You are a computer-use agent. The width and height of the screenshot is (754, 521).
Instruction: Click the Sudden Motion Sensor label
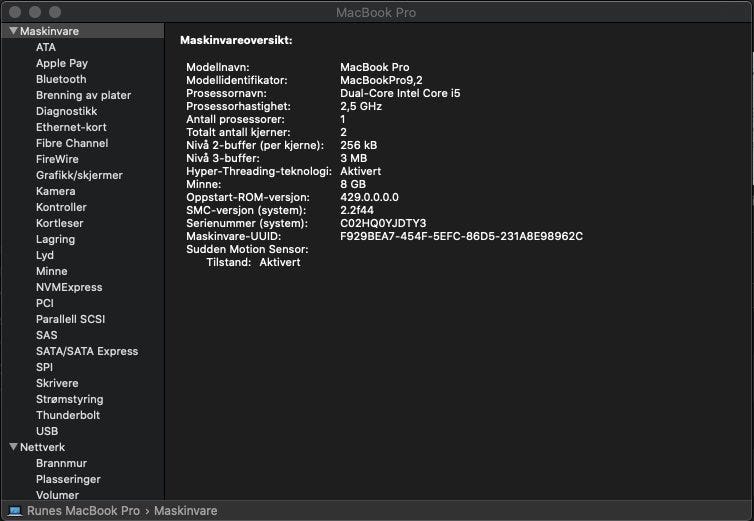coord(247,249)
